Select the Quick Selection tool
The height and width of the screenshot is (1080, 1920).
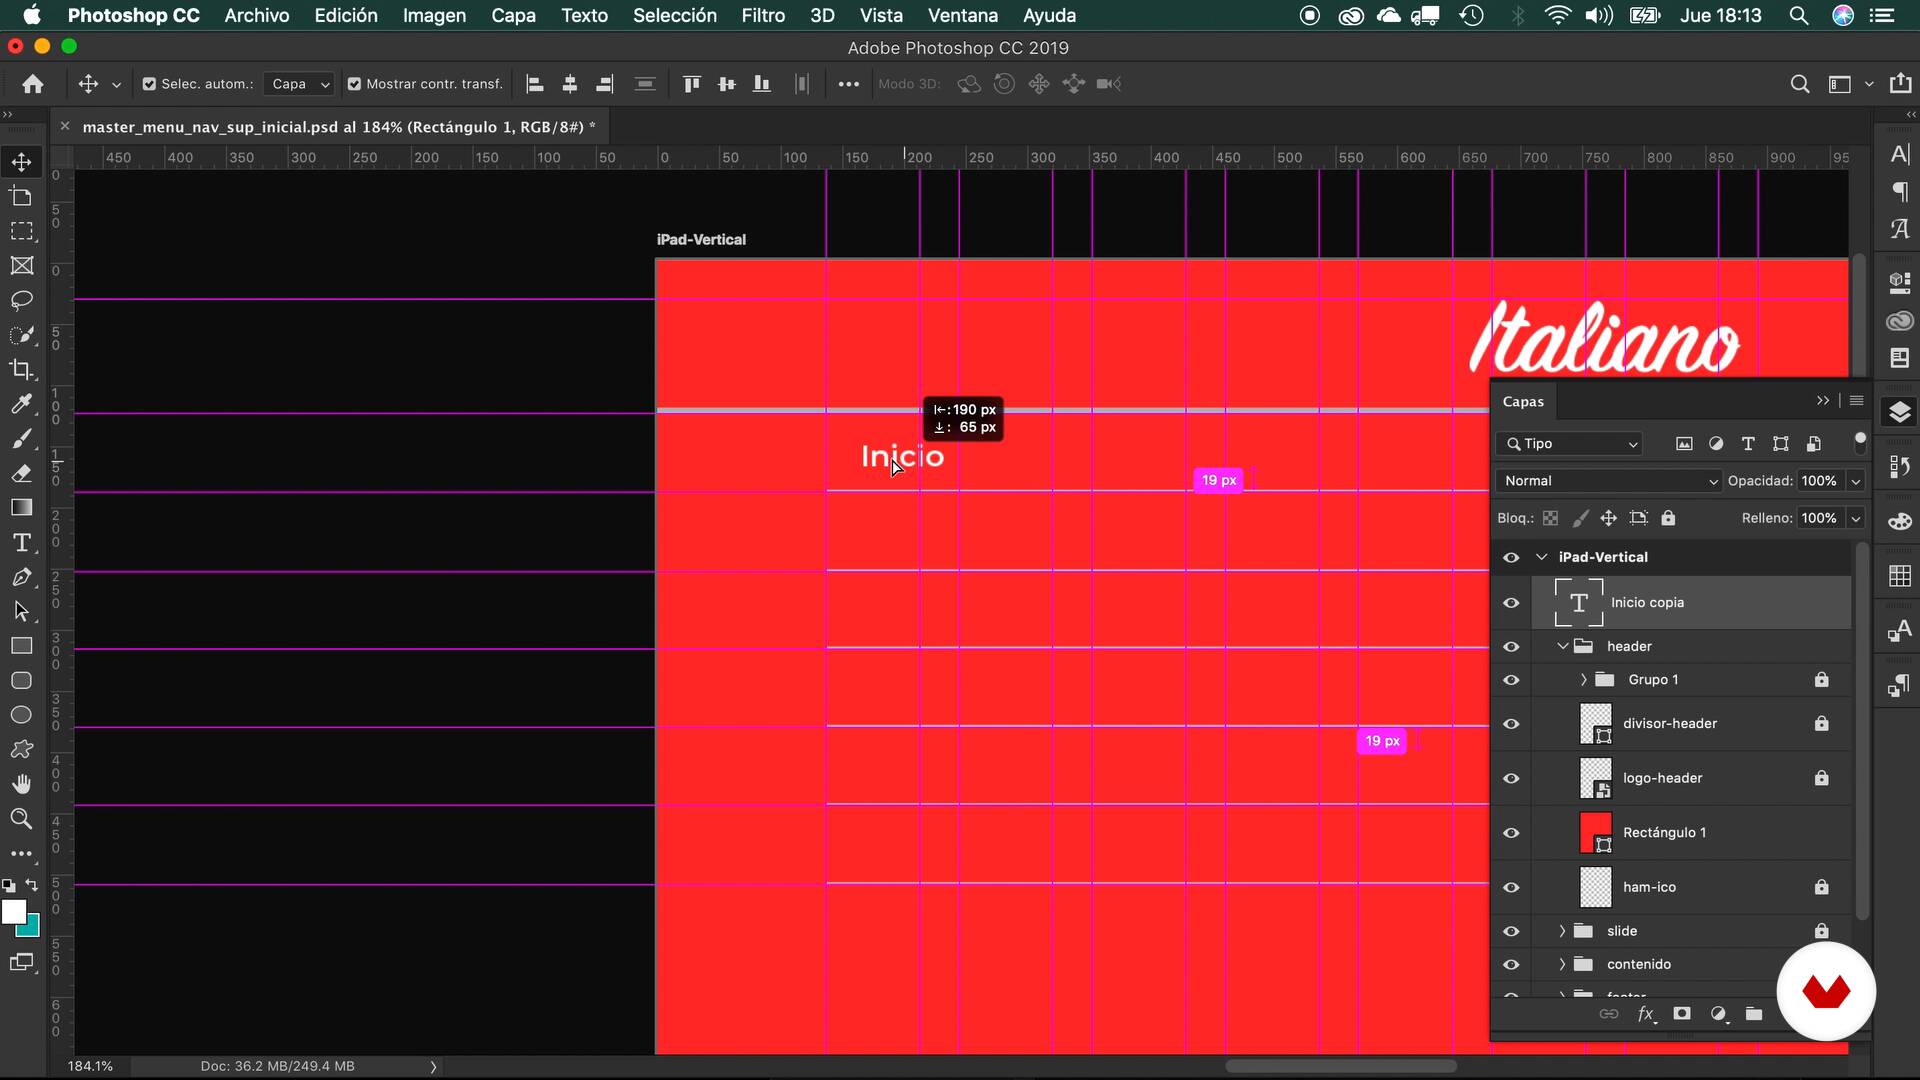pos(21,335)
